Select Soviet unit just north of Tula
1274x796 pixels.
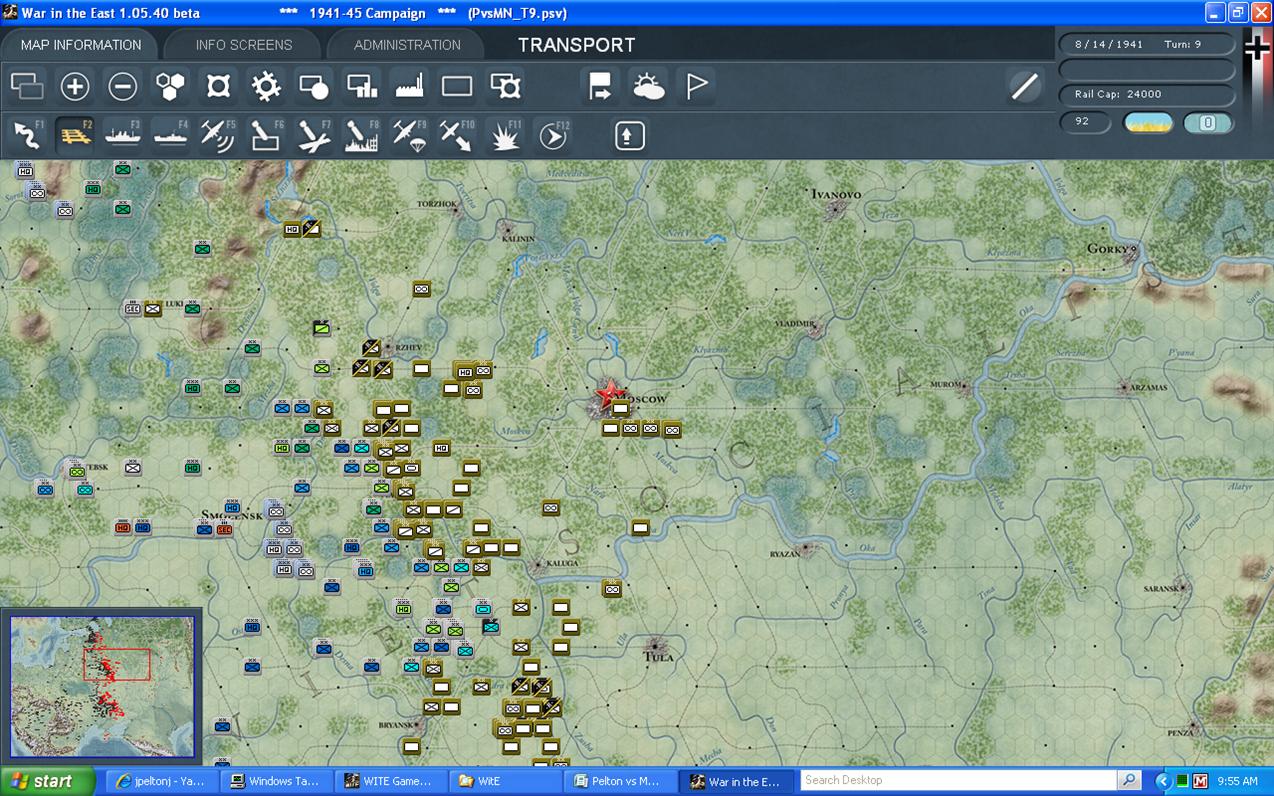click(612, 589)
